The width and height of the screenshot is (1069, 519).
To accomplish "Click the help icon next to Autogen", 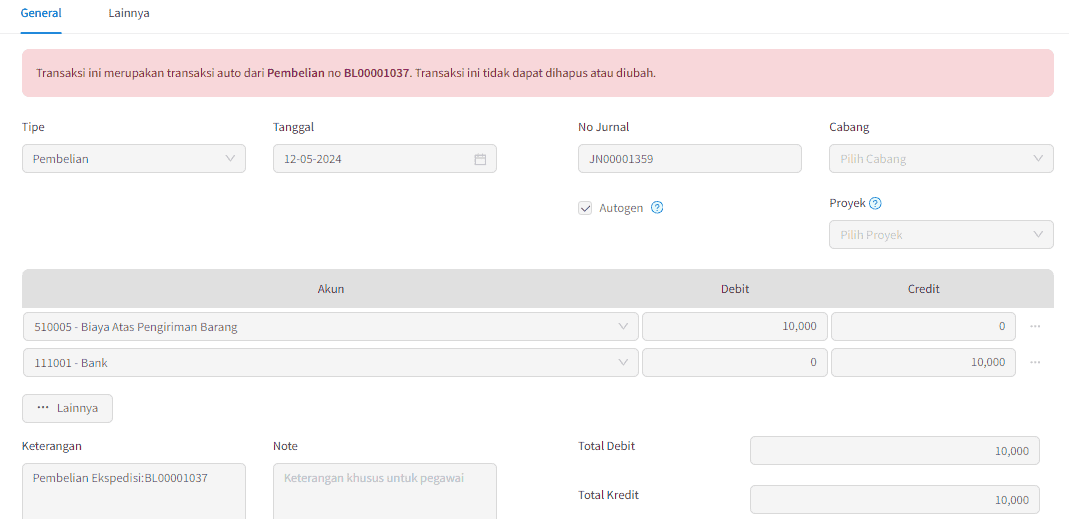I will click(x=657, y=208).
